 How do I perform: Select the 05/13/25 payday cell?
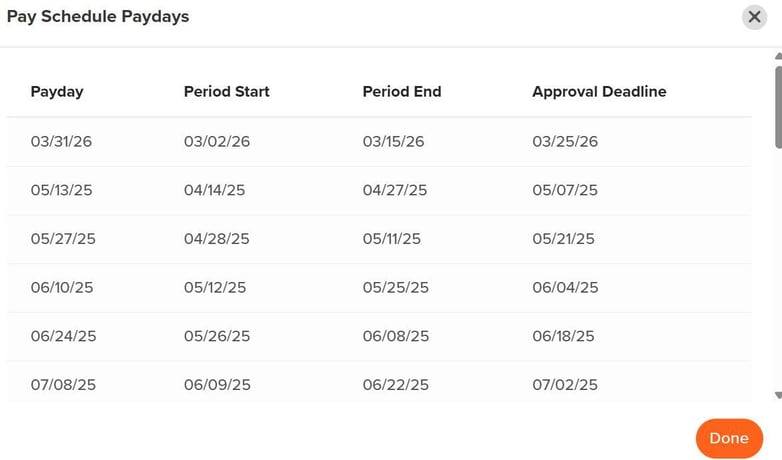[x=61, y=190]
